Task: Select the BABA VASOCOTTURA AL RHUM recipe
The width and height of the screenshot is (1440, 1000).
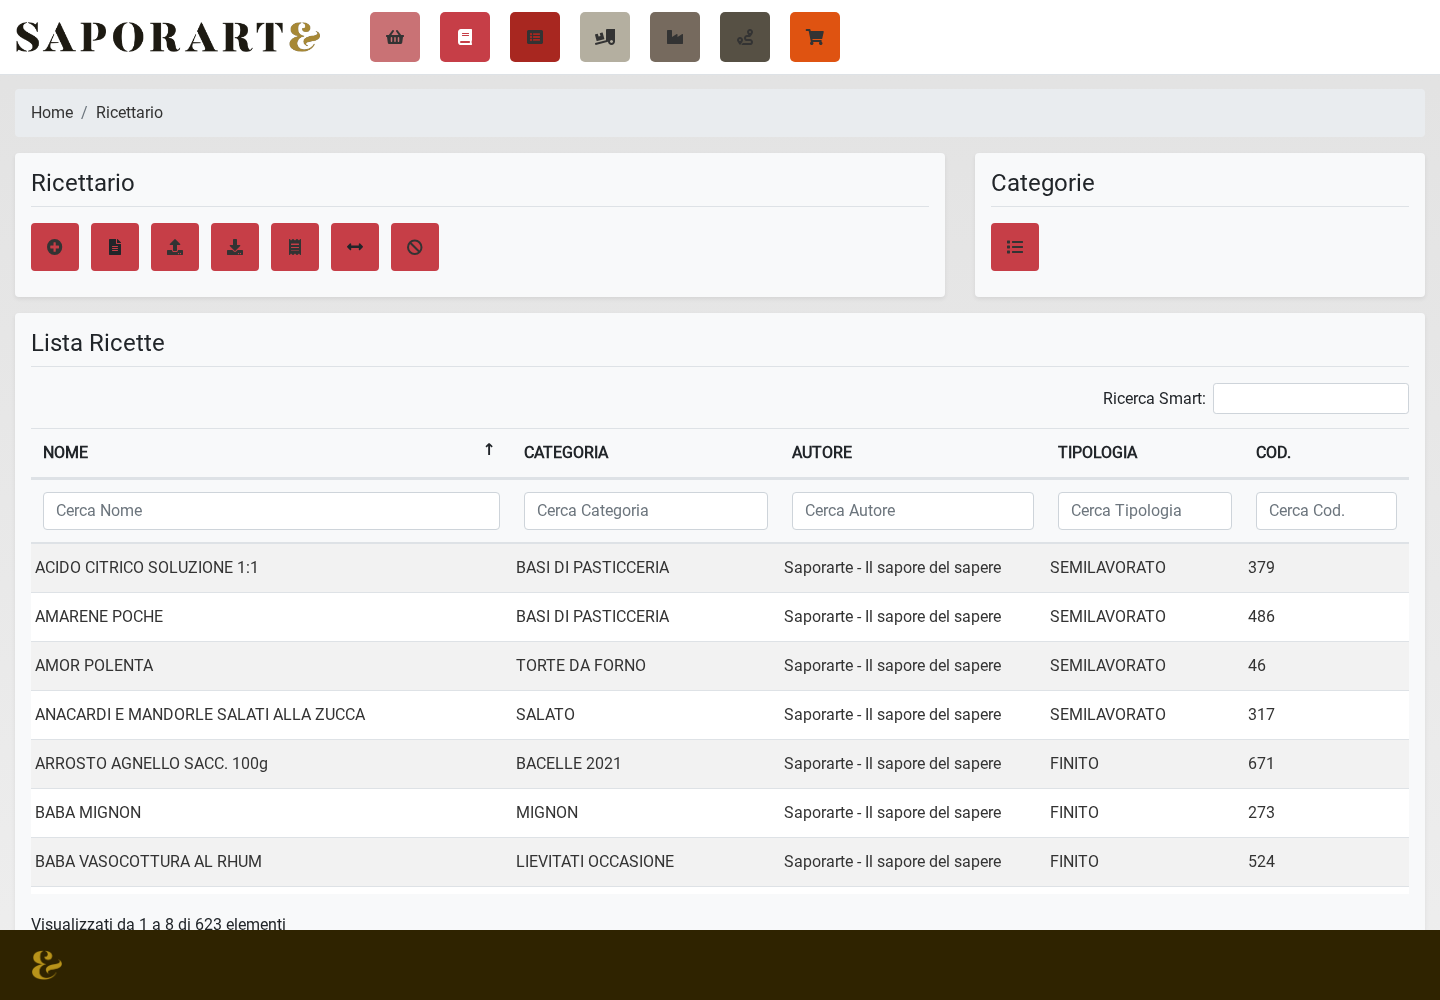Action: point(720,862)
